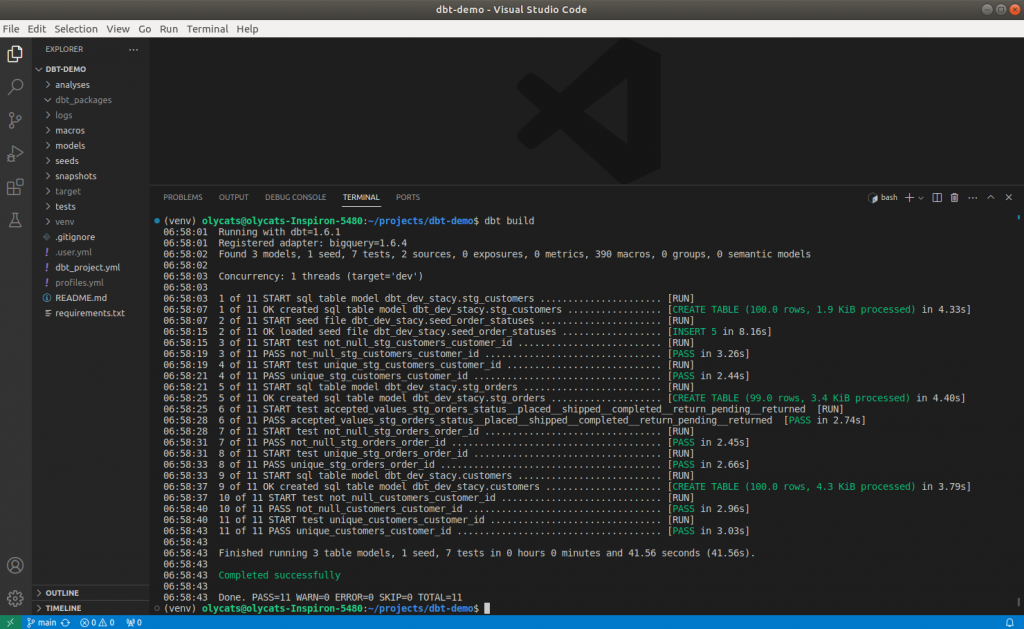Open the Manage gear settings icon

point(15,598)
